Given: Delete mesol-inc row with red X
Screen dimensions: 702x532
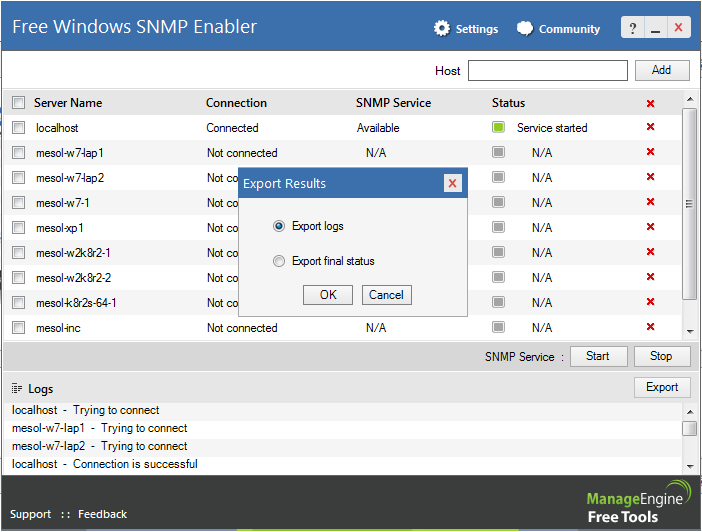Looking at the screenshot, I should (651, 327).
